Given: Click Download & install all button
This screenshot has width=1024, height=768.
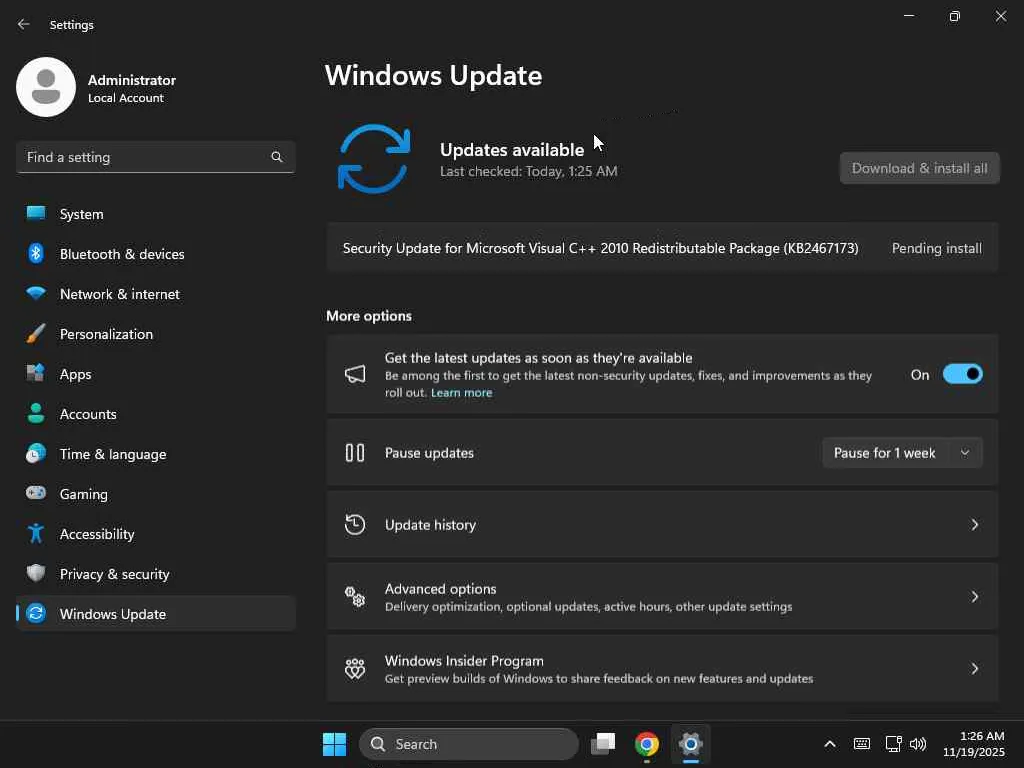Looking at the screenshot, I should pyautogui.click(x=920, y=168).
